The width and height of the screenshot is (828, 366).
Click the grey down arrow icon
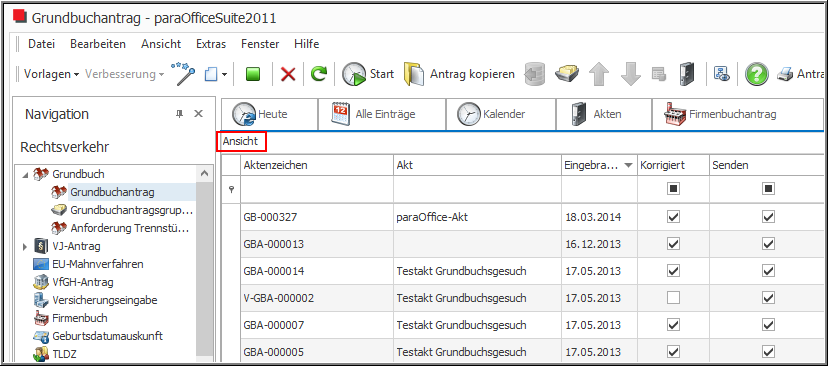[631, 74]
